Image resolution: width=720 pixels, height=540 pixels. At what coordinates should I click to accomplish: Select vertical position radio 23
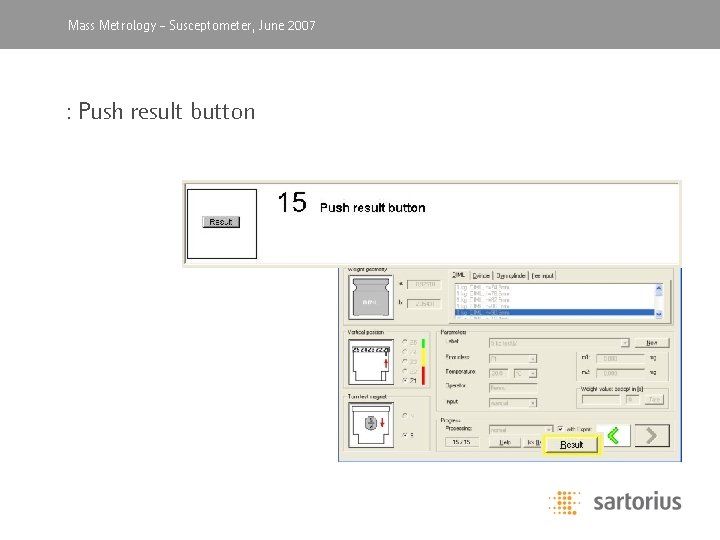405,361
